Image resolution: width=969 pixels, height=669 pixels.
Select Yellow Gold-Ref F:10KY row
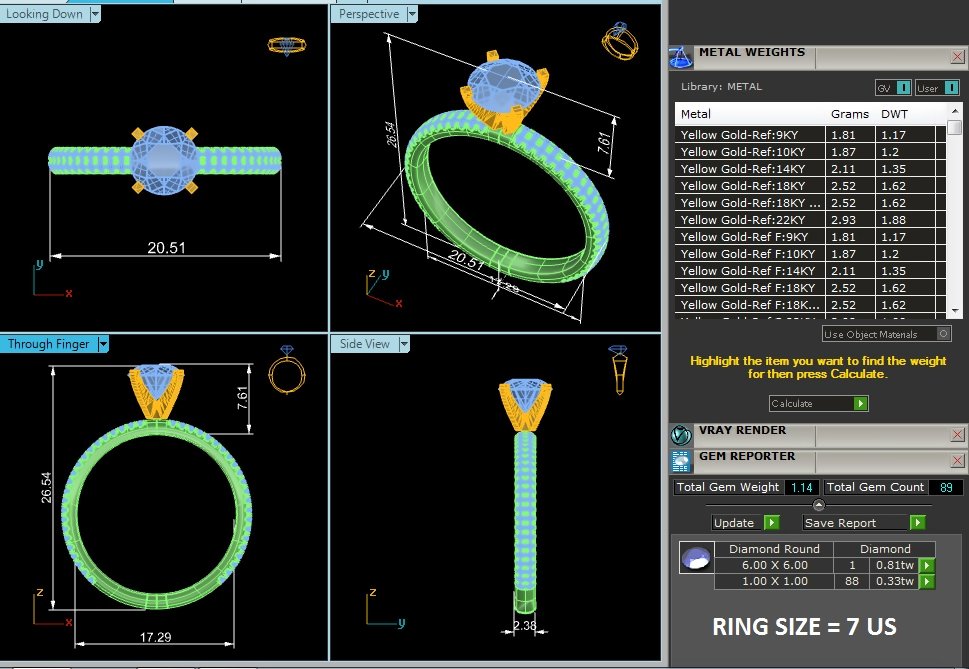point(810,254)
